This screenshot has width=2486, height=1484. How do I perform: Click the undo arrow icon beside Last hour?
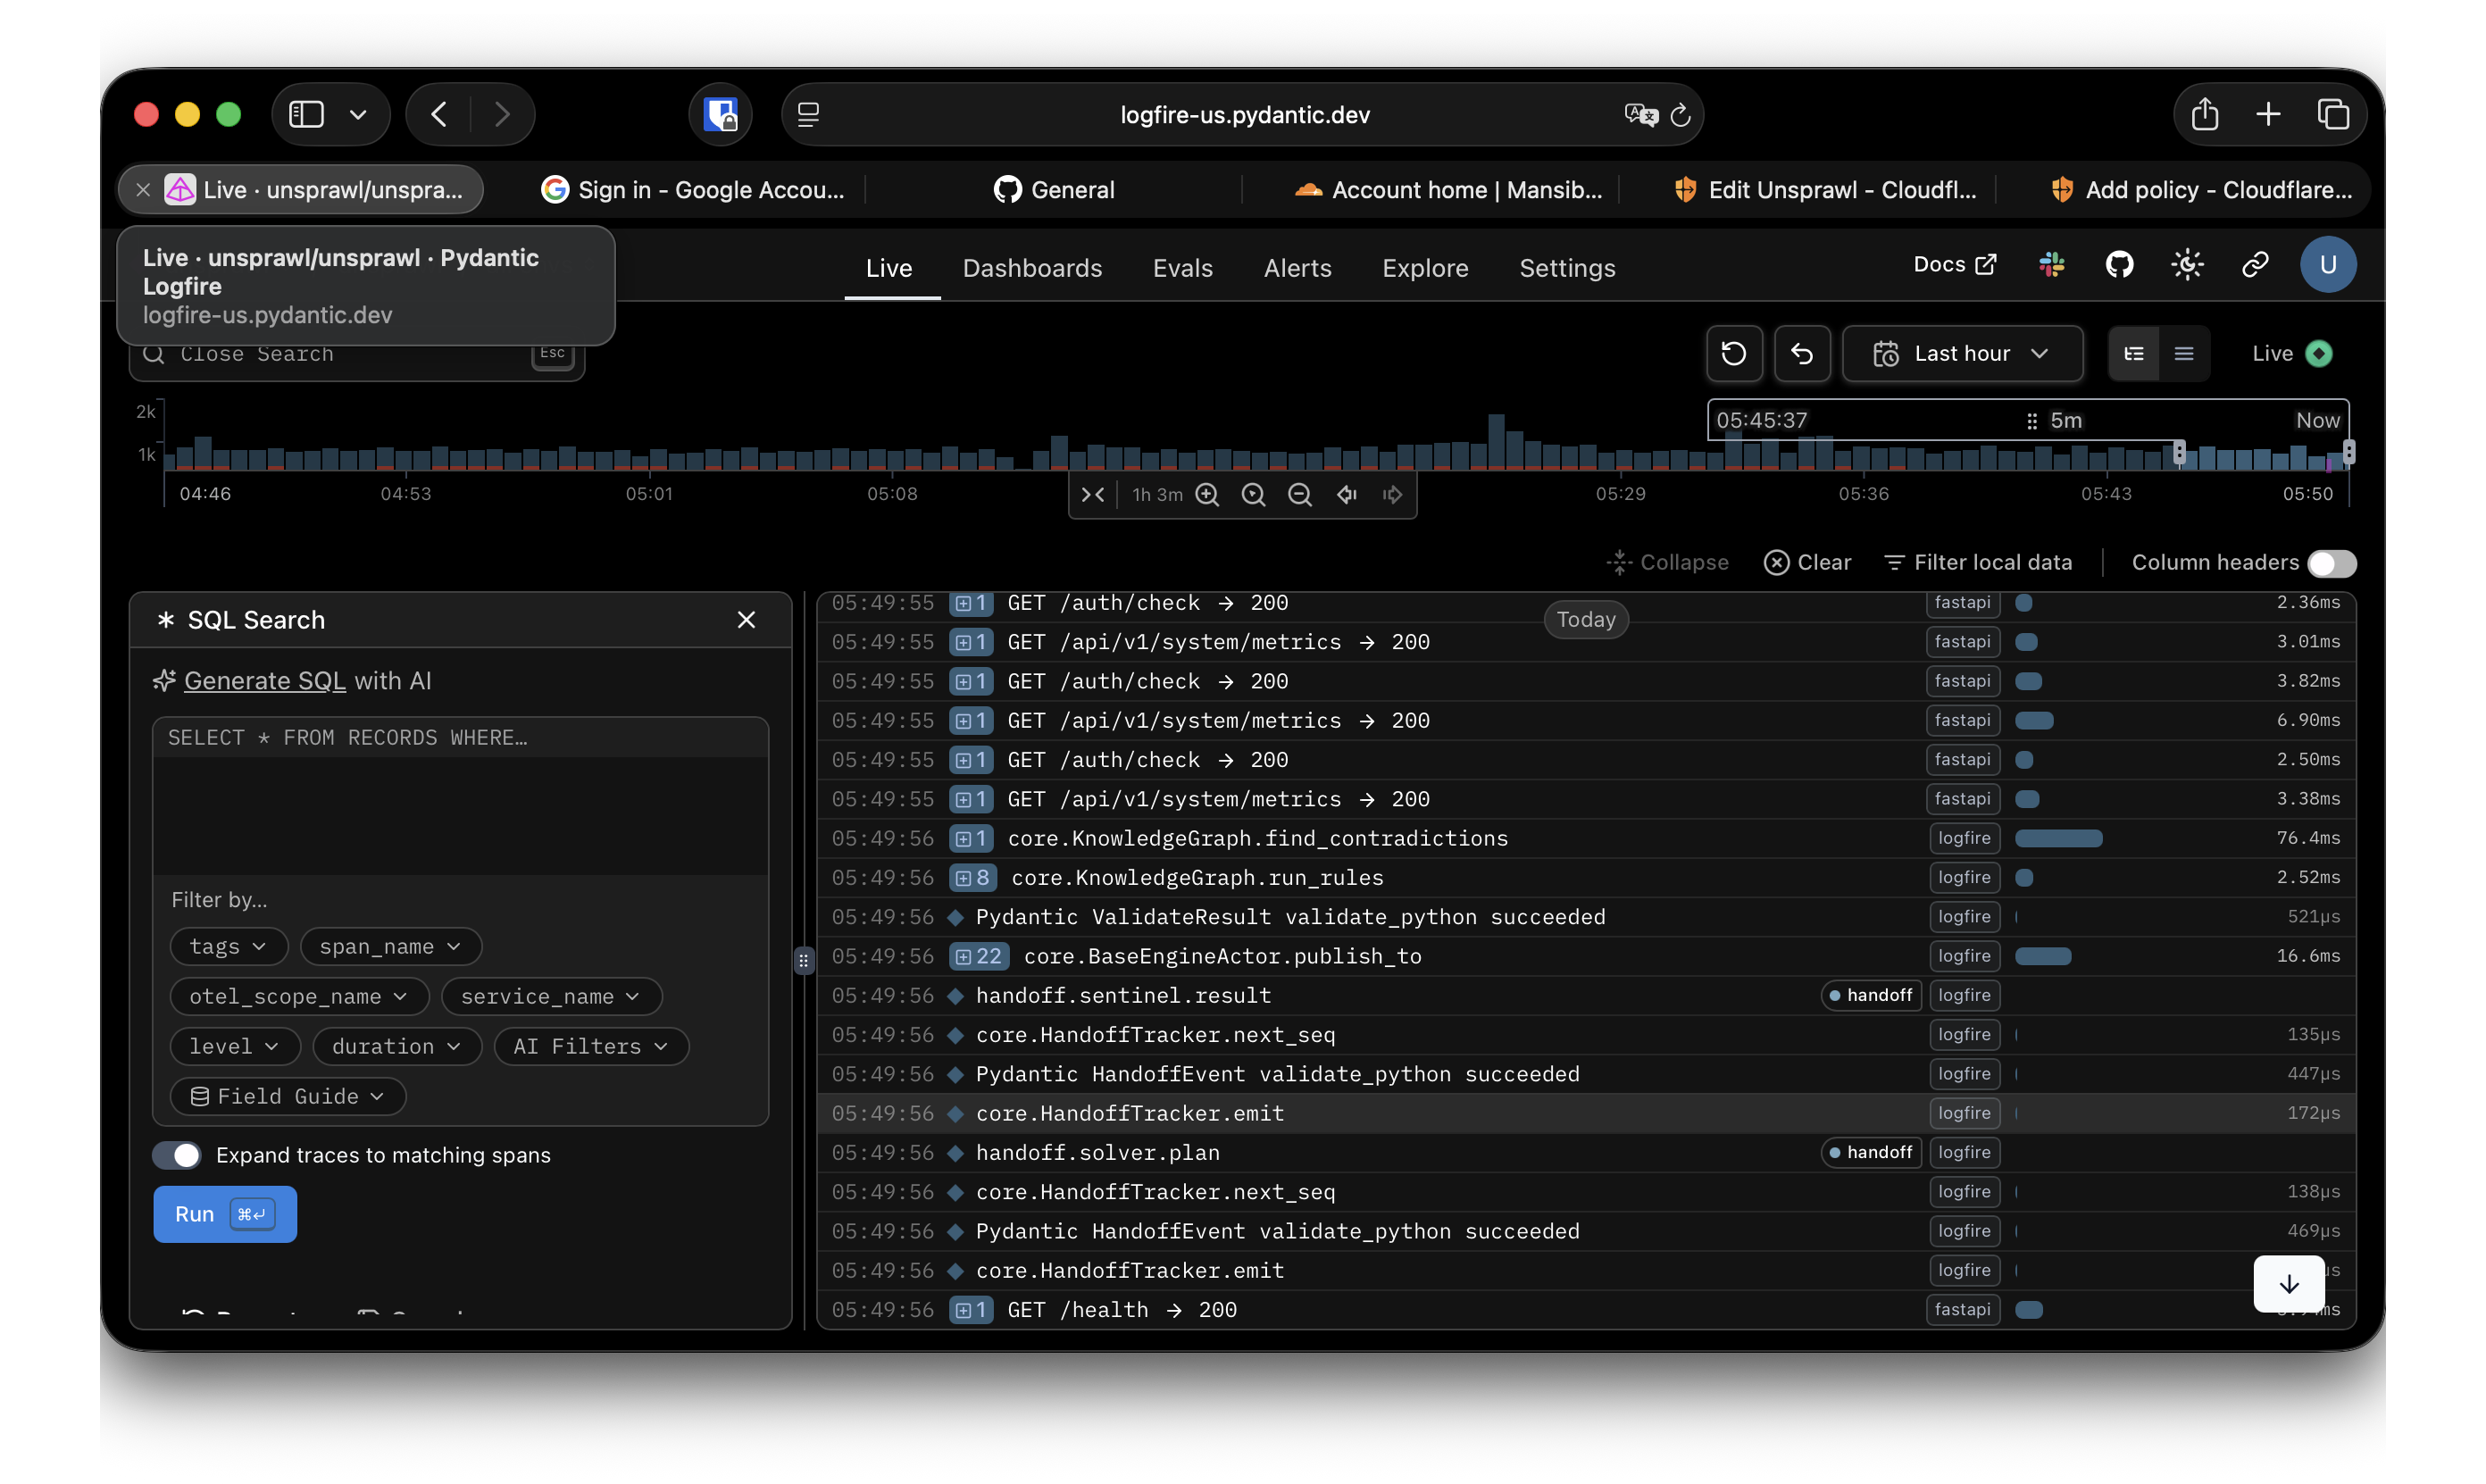(x=1802, y=353)
